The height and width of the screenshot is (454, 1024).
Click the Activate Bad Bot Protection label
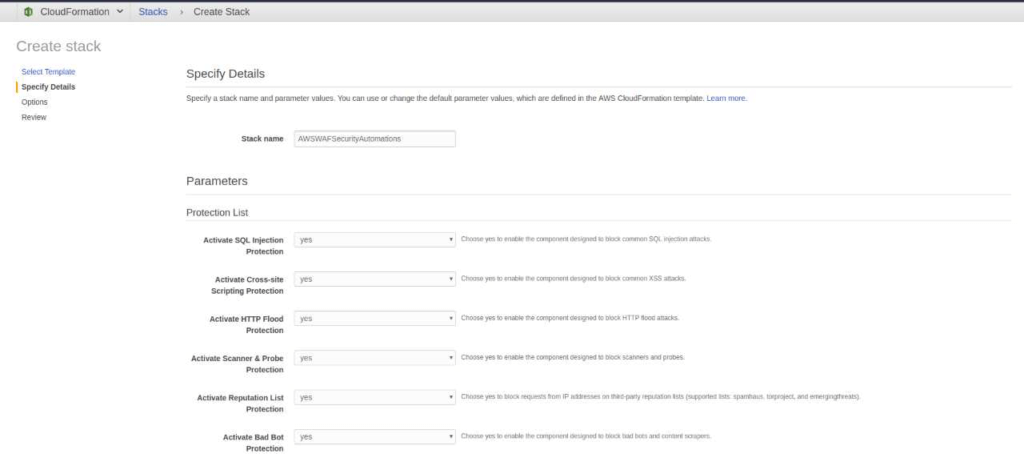[x=253, y=442]
